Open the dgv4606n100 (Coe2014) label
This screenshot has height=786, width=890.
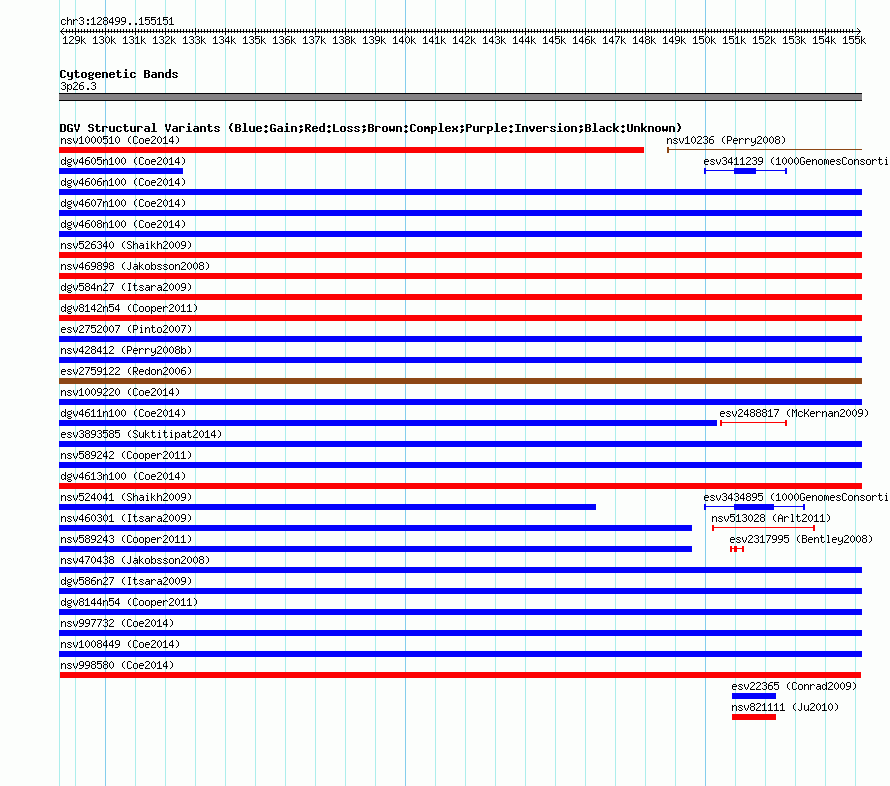[x=123, y=182]
